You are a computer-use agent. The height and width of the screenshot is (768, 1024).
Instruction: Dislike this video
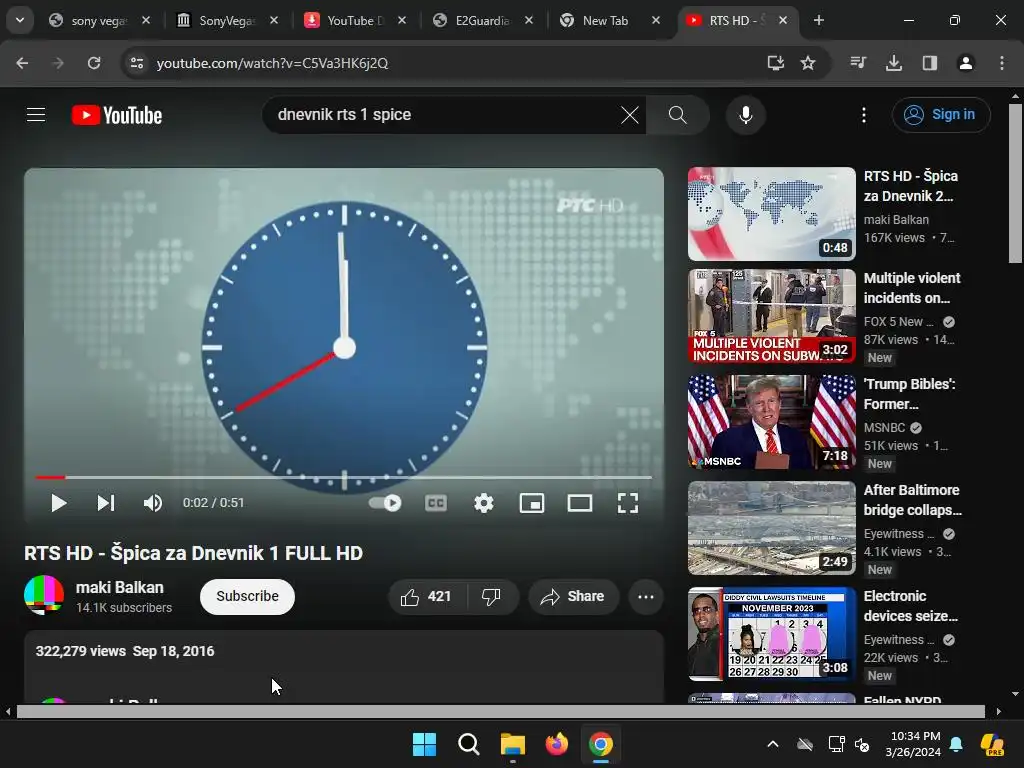point(492,596)
